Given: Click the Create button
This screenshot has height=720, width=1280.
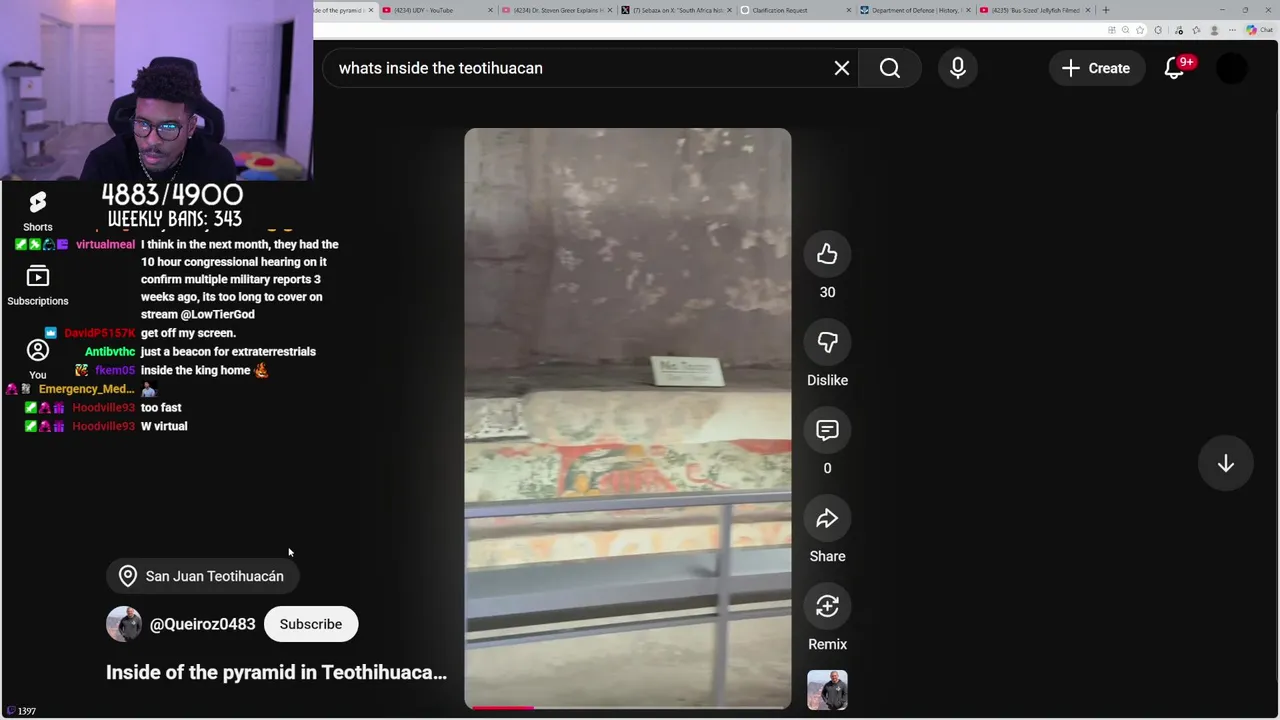Looking at the screenshot, I should (1096, 68).
